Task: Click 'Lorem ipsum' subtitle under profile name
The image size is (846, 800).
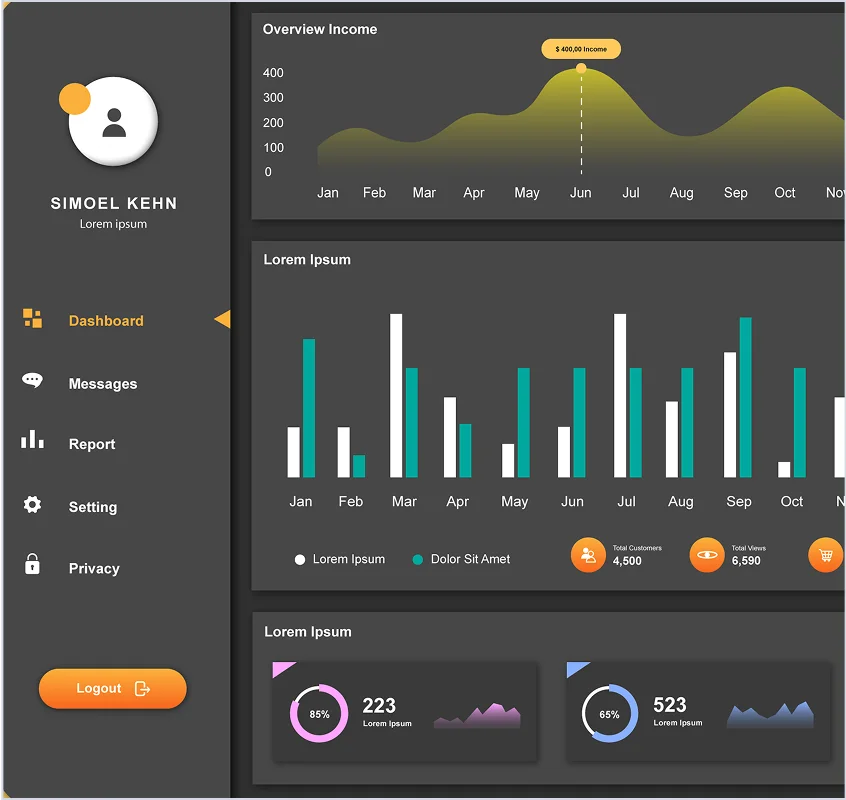Action: [x=113, y=224]
